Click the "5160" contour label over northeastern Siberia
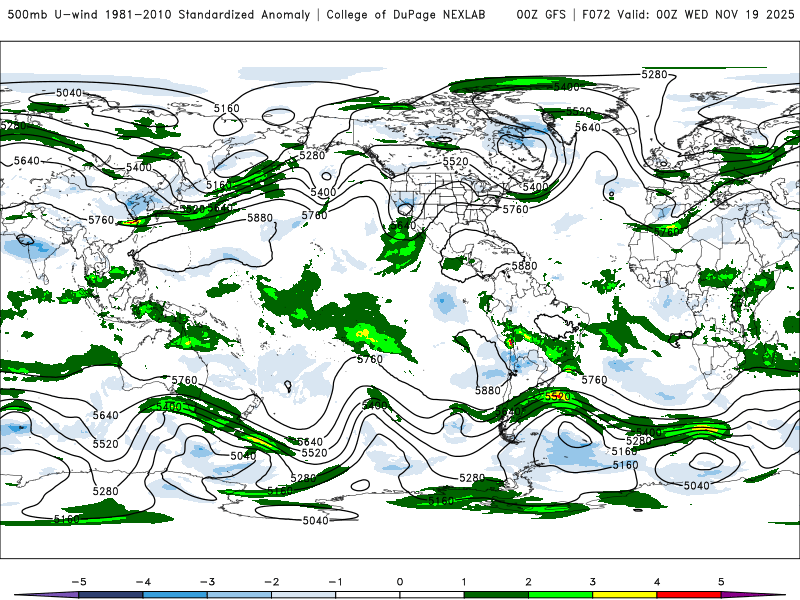The height and width of the screenshot is (600, 800). (227, 108)
